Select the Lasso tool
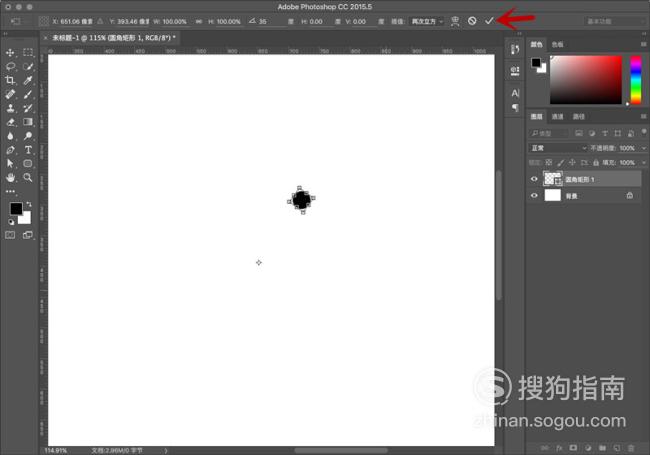The image size is (650, 455). pyautogui.click(x=10, y=66)
